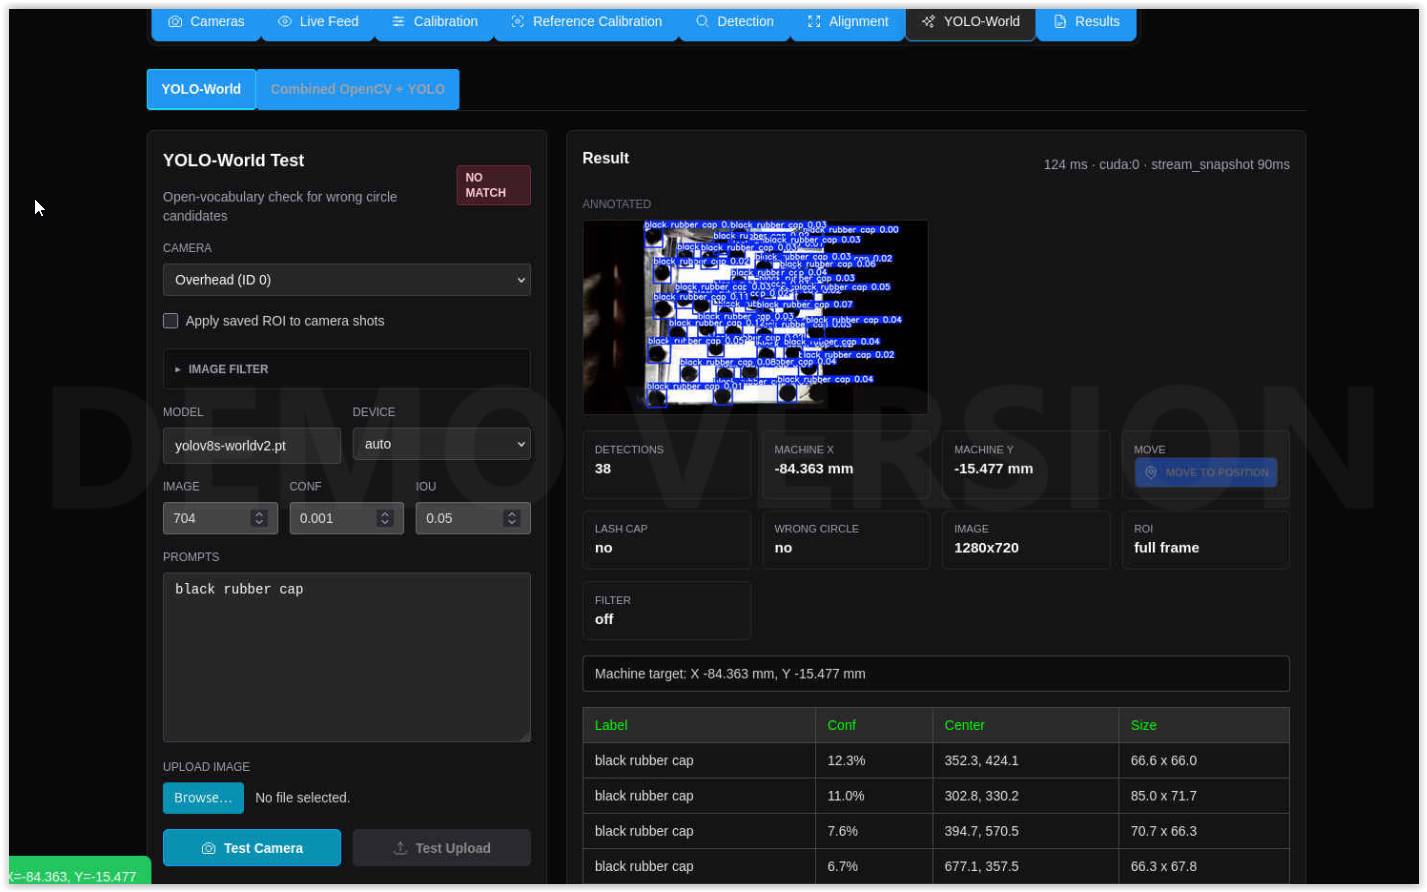This screenshot has width=1427, height=892.
Task: Enable Apply saved ROI to camera shots
Action: pos(171,321)
